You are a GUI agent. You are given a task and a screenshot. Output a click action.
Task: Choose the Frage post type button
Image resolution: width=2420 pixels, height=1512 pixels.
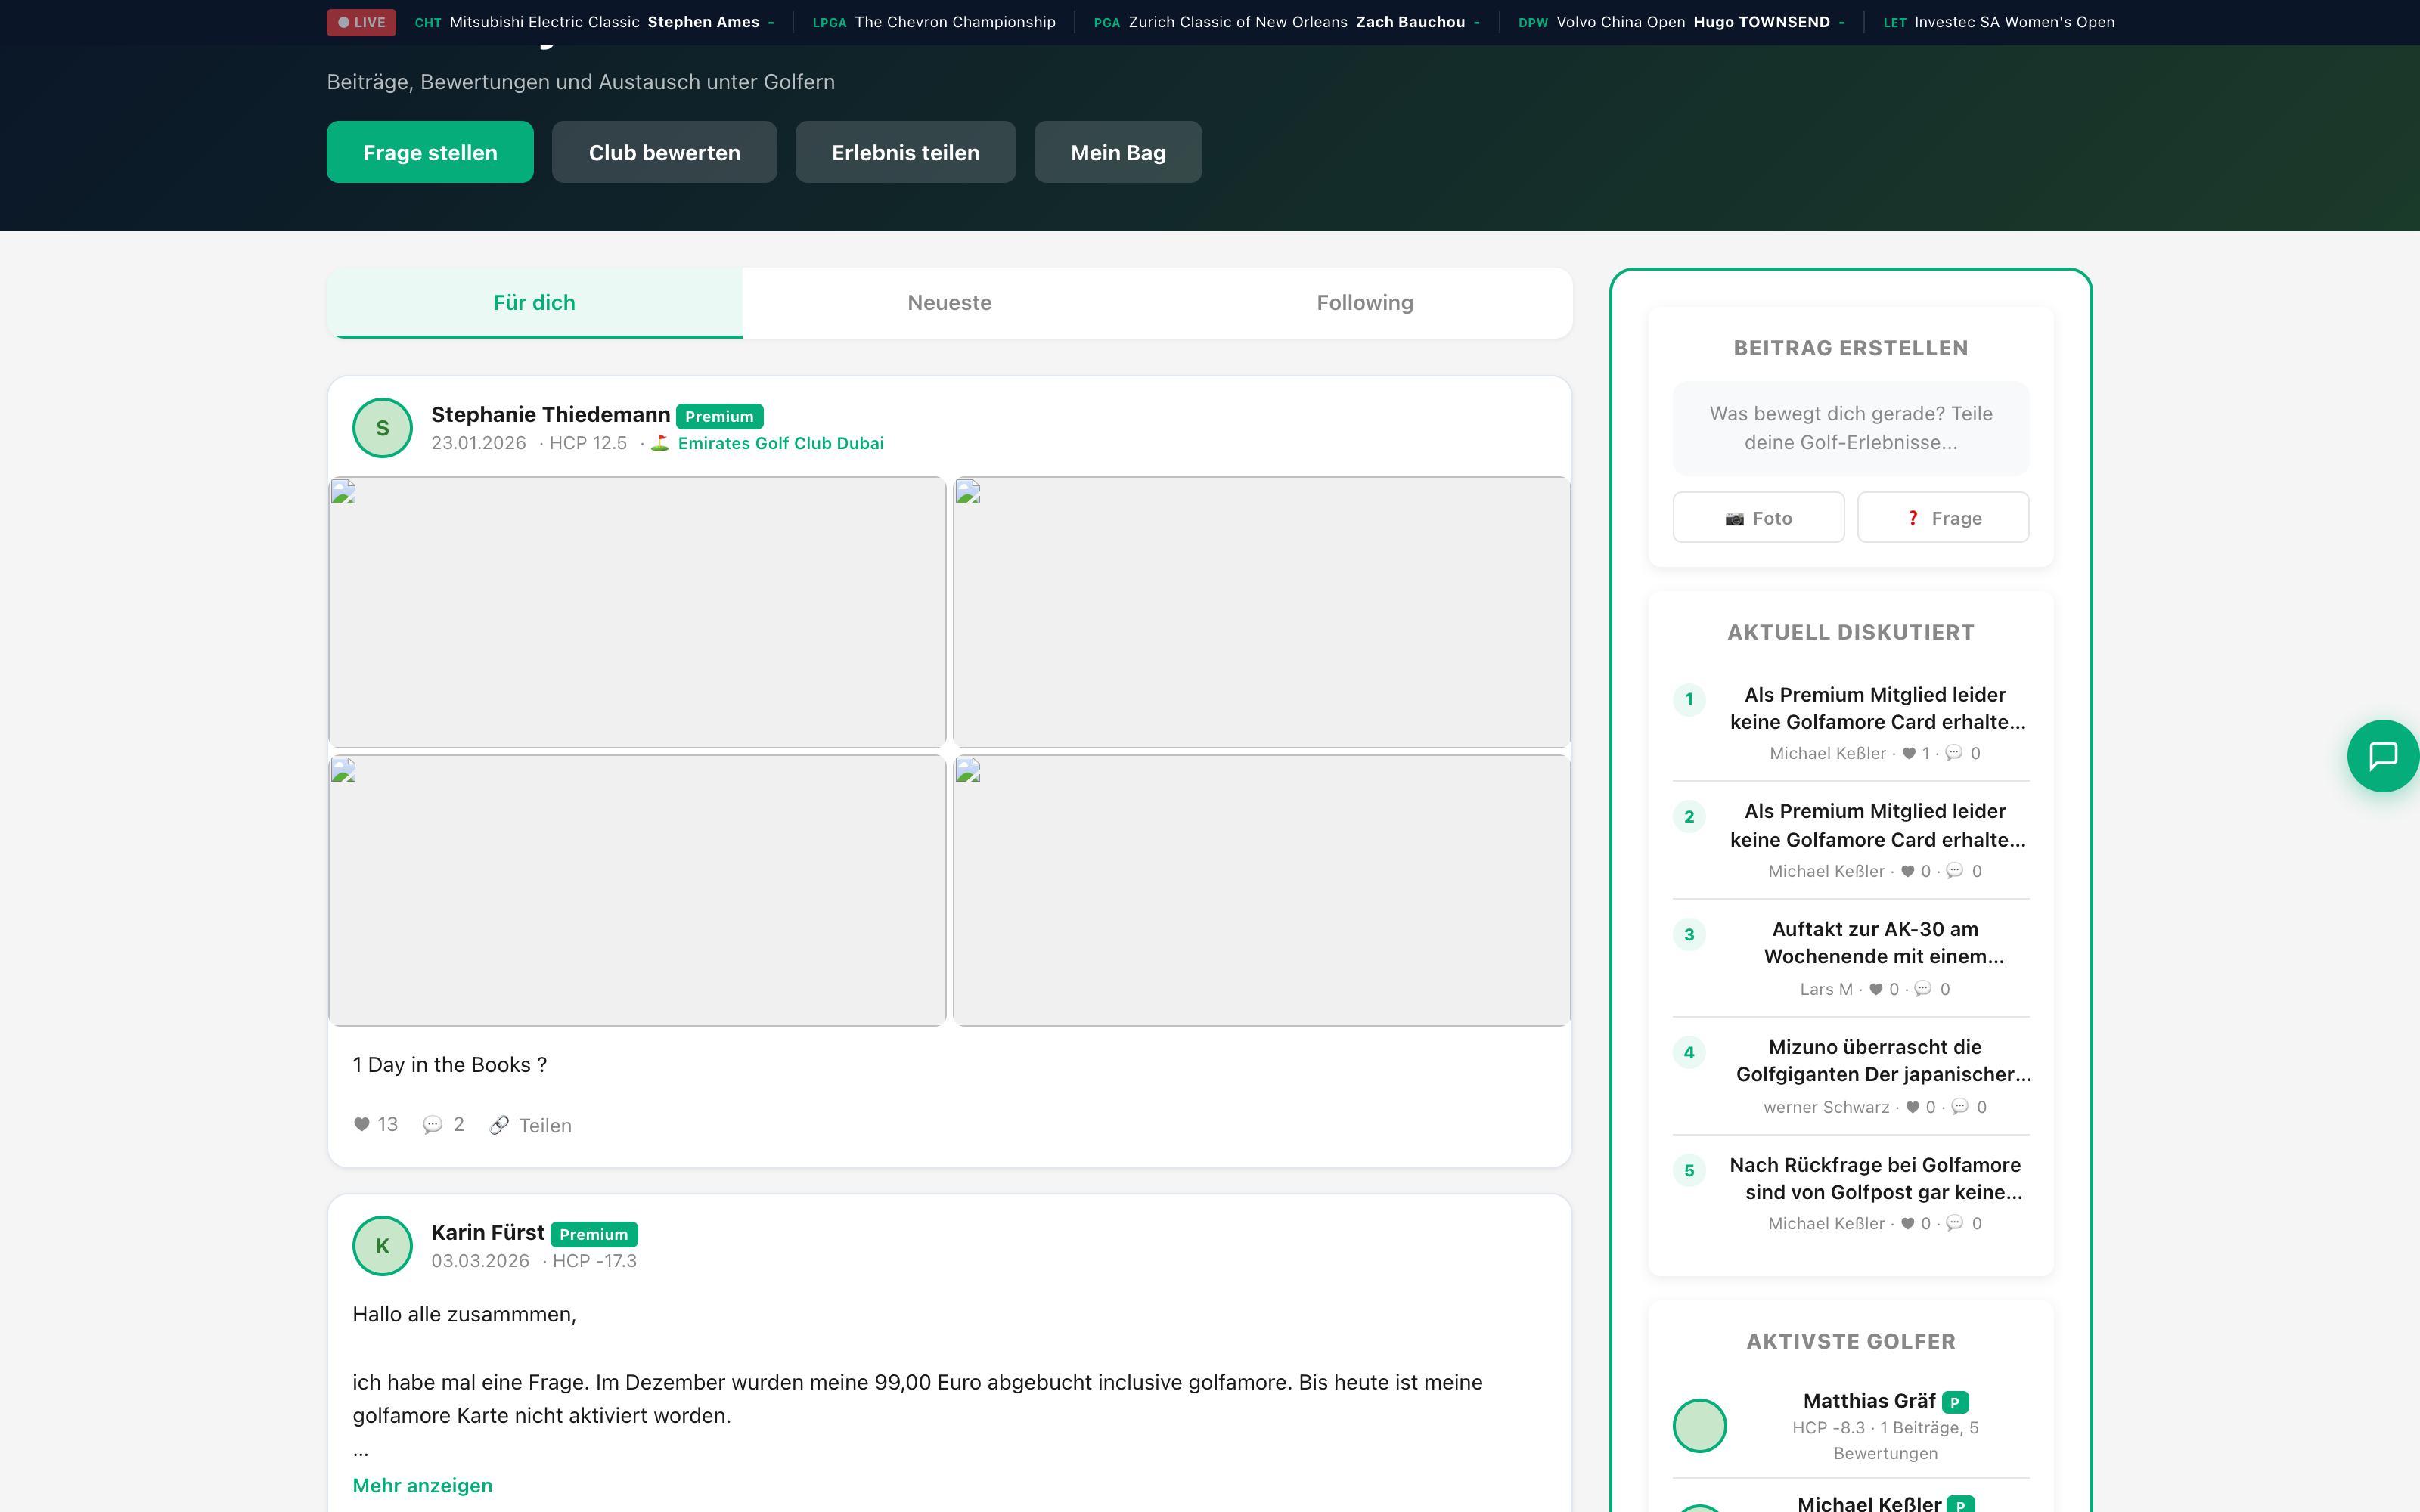pos(1943,517)
